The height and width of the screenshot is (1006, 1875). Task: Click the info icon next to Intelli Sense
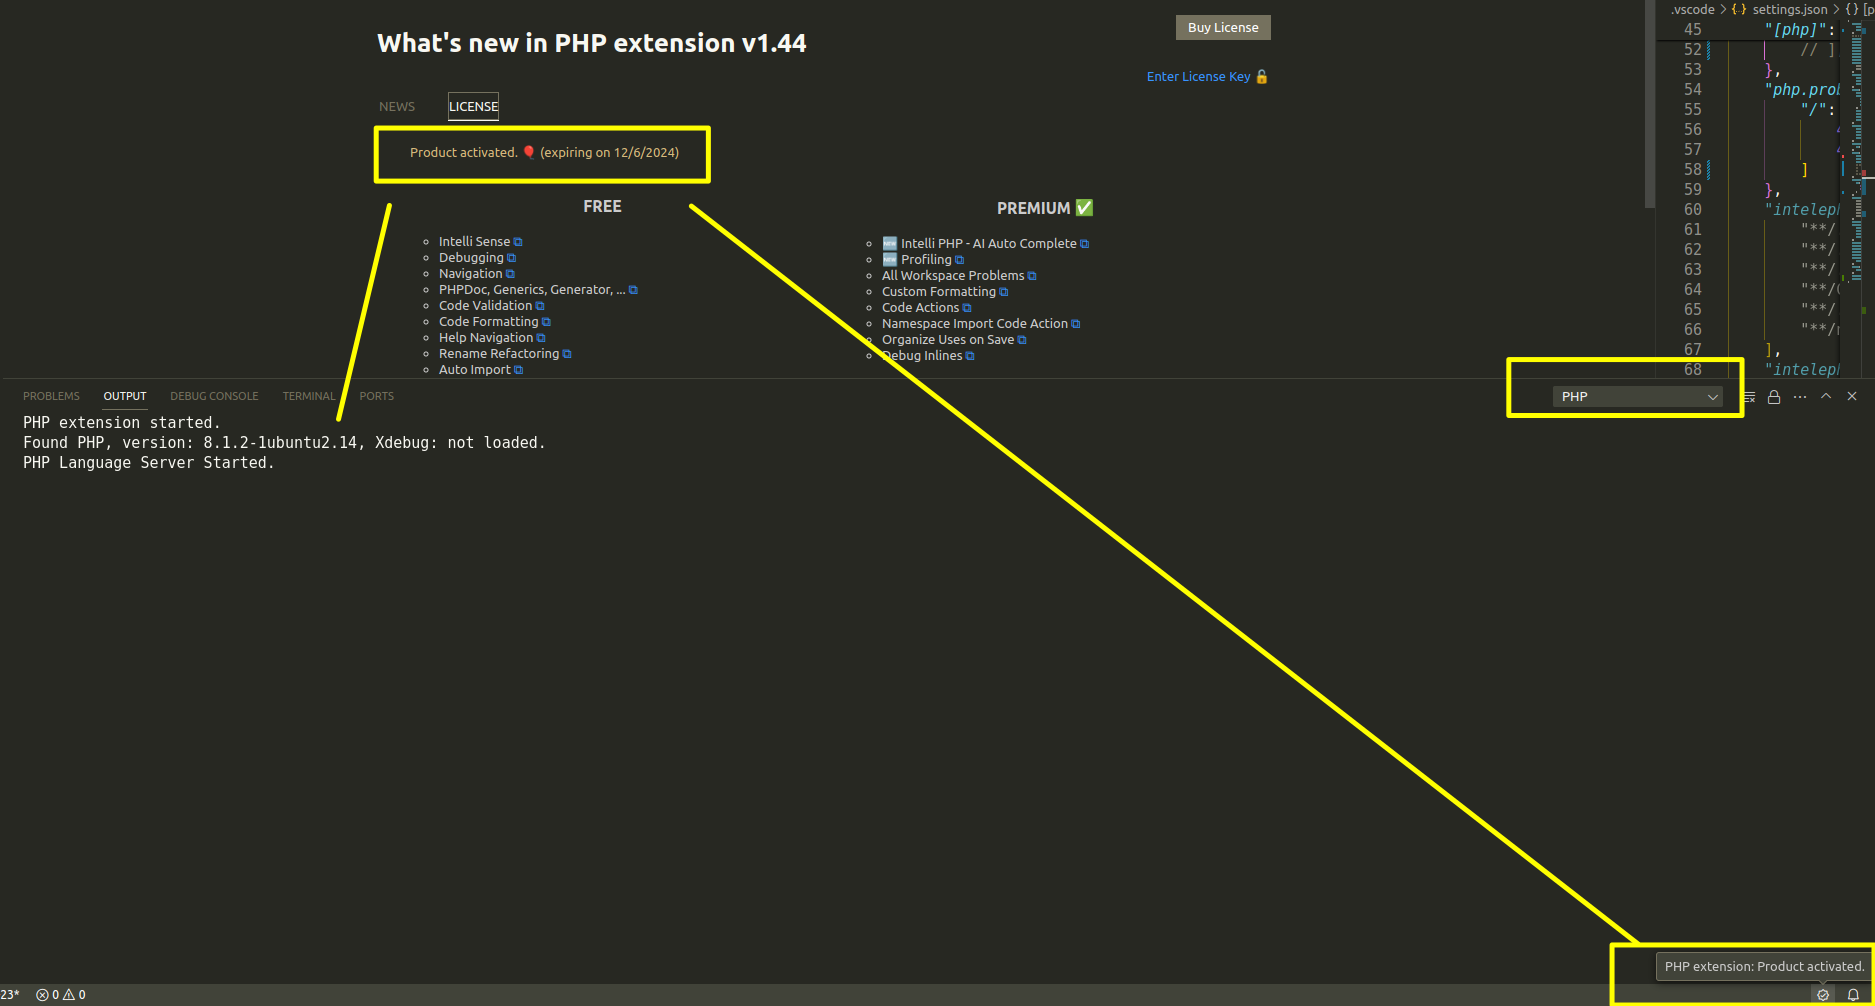[518, 241]
